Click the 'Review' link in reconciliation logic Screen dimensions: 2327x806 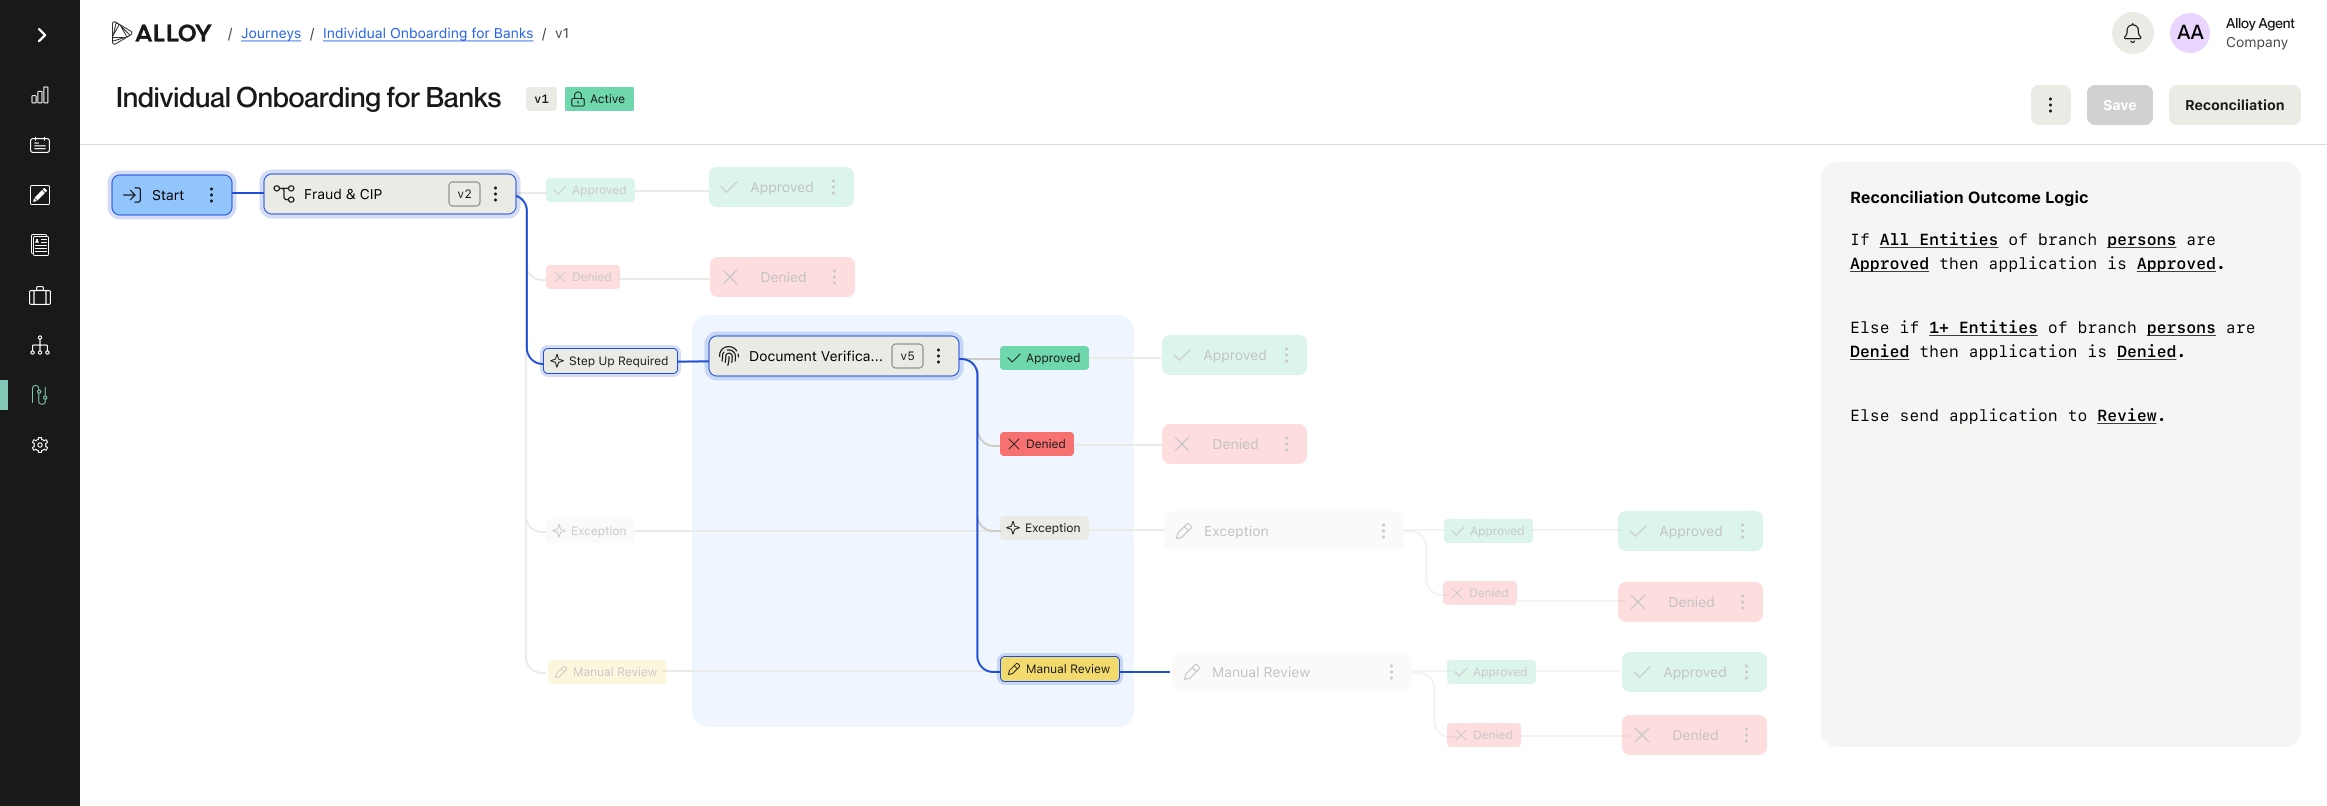2127,416
